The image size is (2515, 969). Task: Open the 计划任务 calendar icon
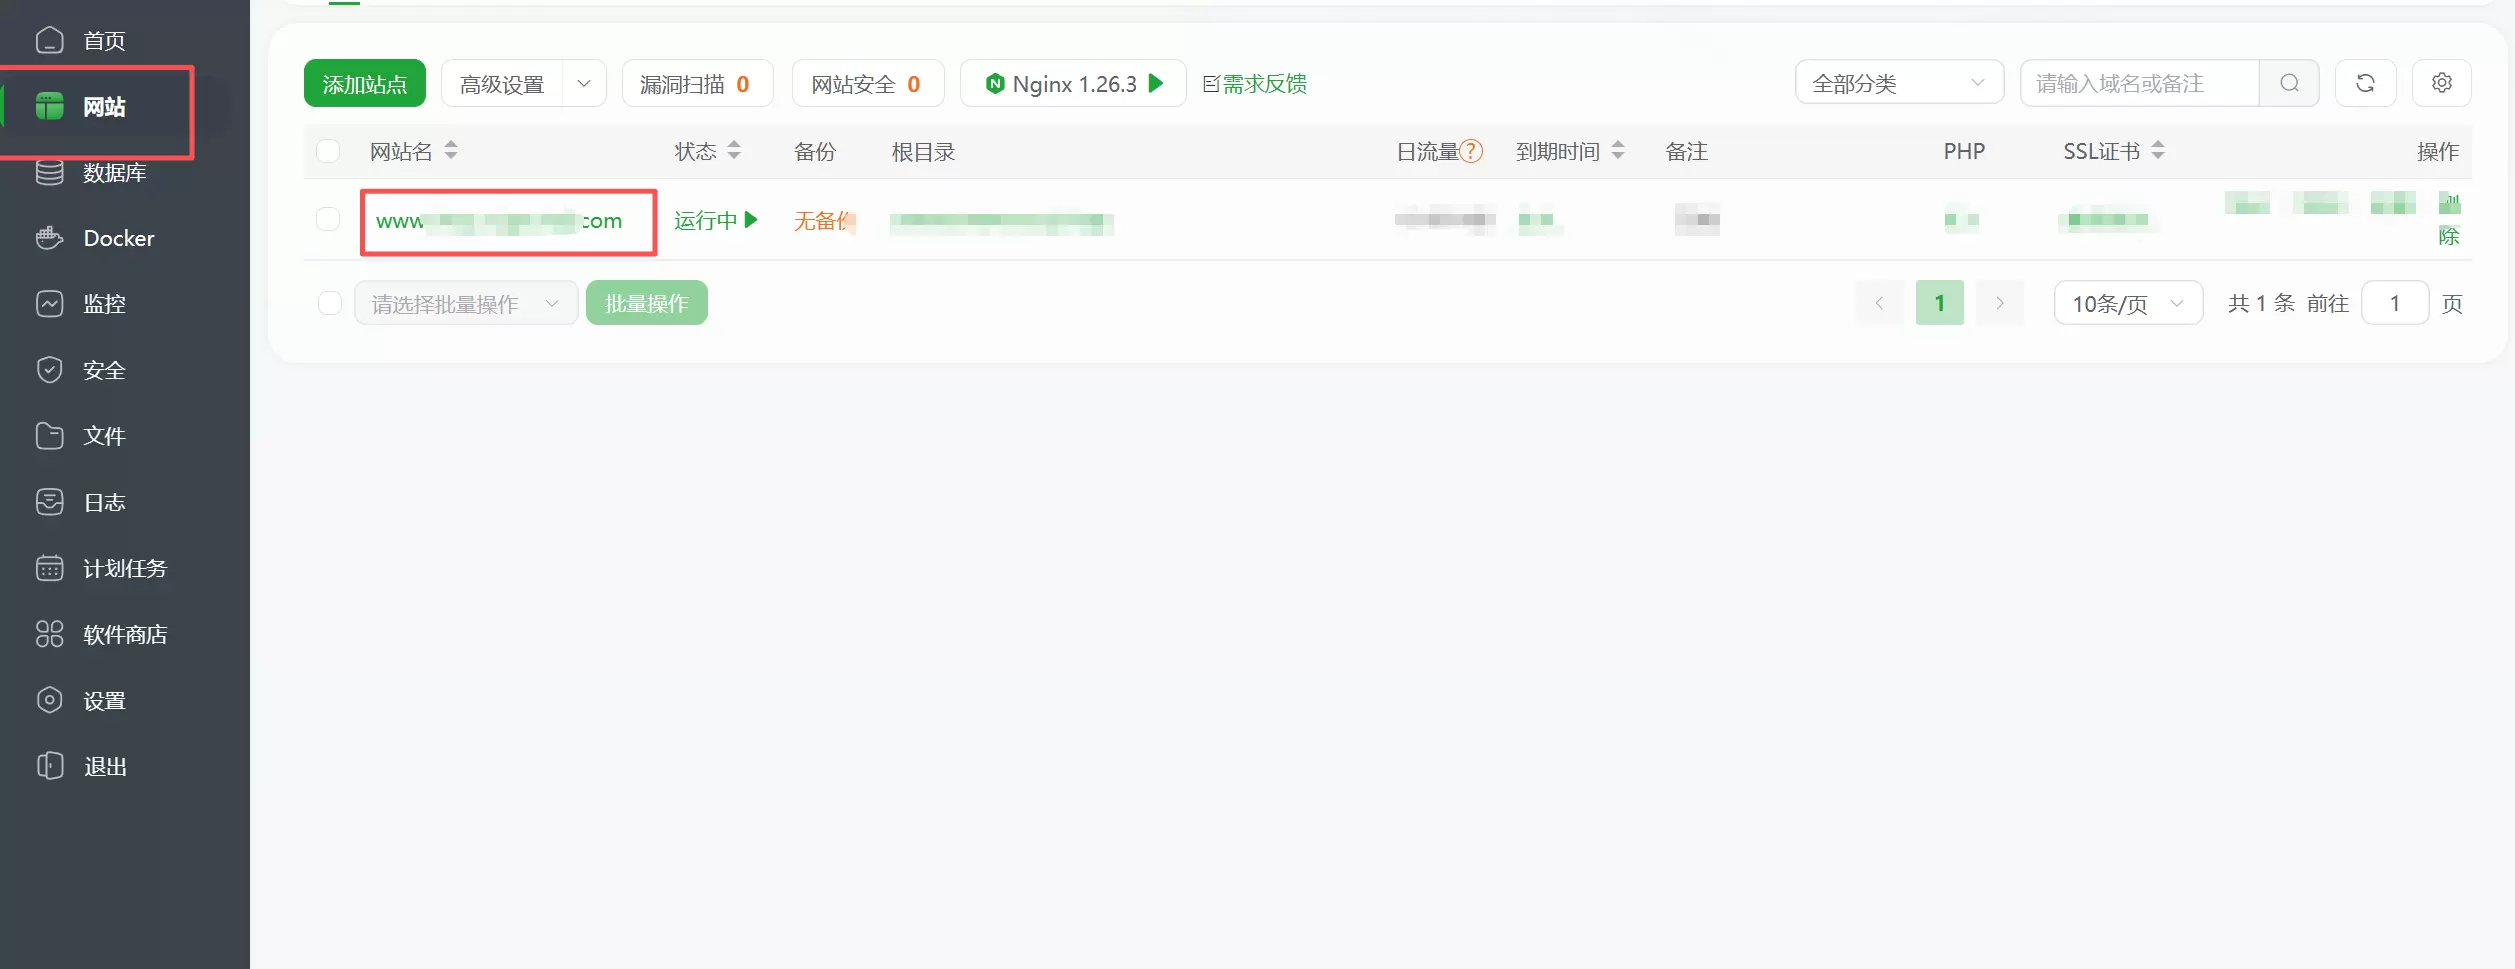(x=49, y=568)
